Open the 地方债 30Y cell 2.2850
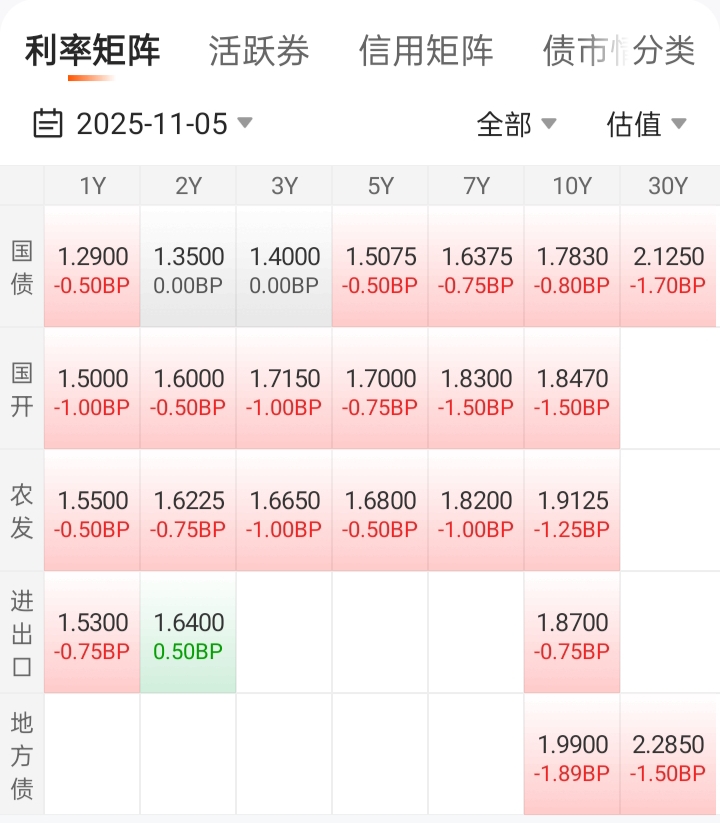The height and width of the screenshot is (823, 720). pyautogui.click(x=668, y=756)
